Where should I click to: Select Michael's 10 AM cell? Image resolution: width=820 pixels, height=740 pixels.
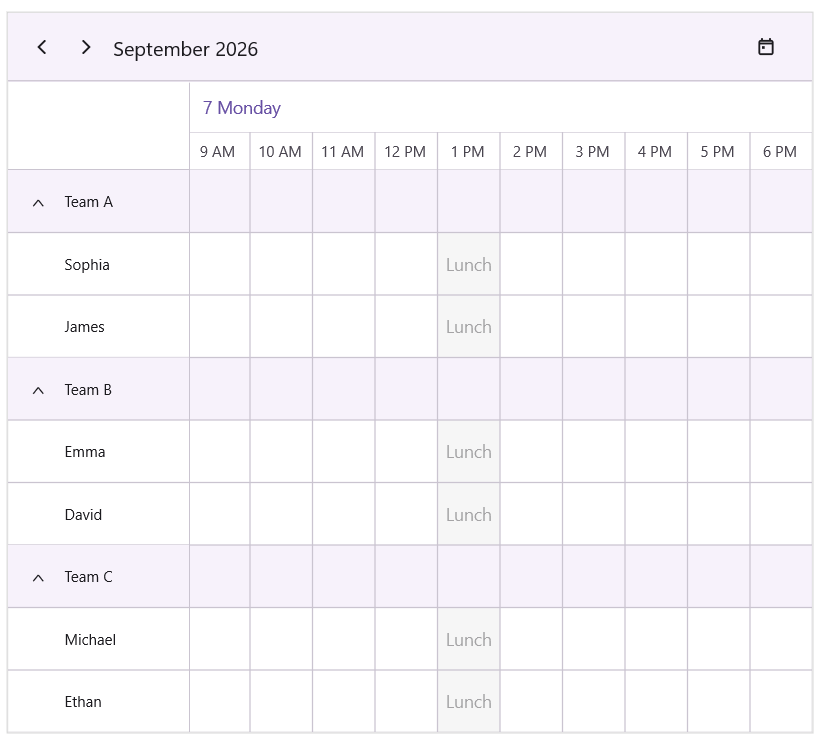pos(281,639)
